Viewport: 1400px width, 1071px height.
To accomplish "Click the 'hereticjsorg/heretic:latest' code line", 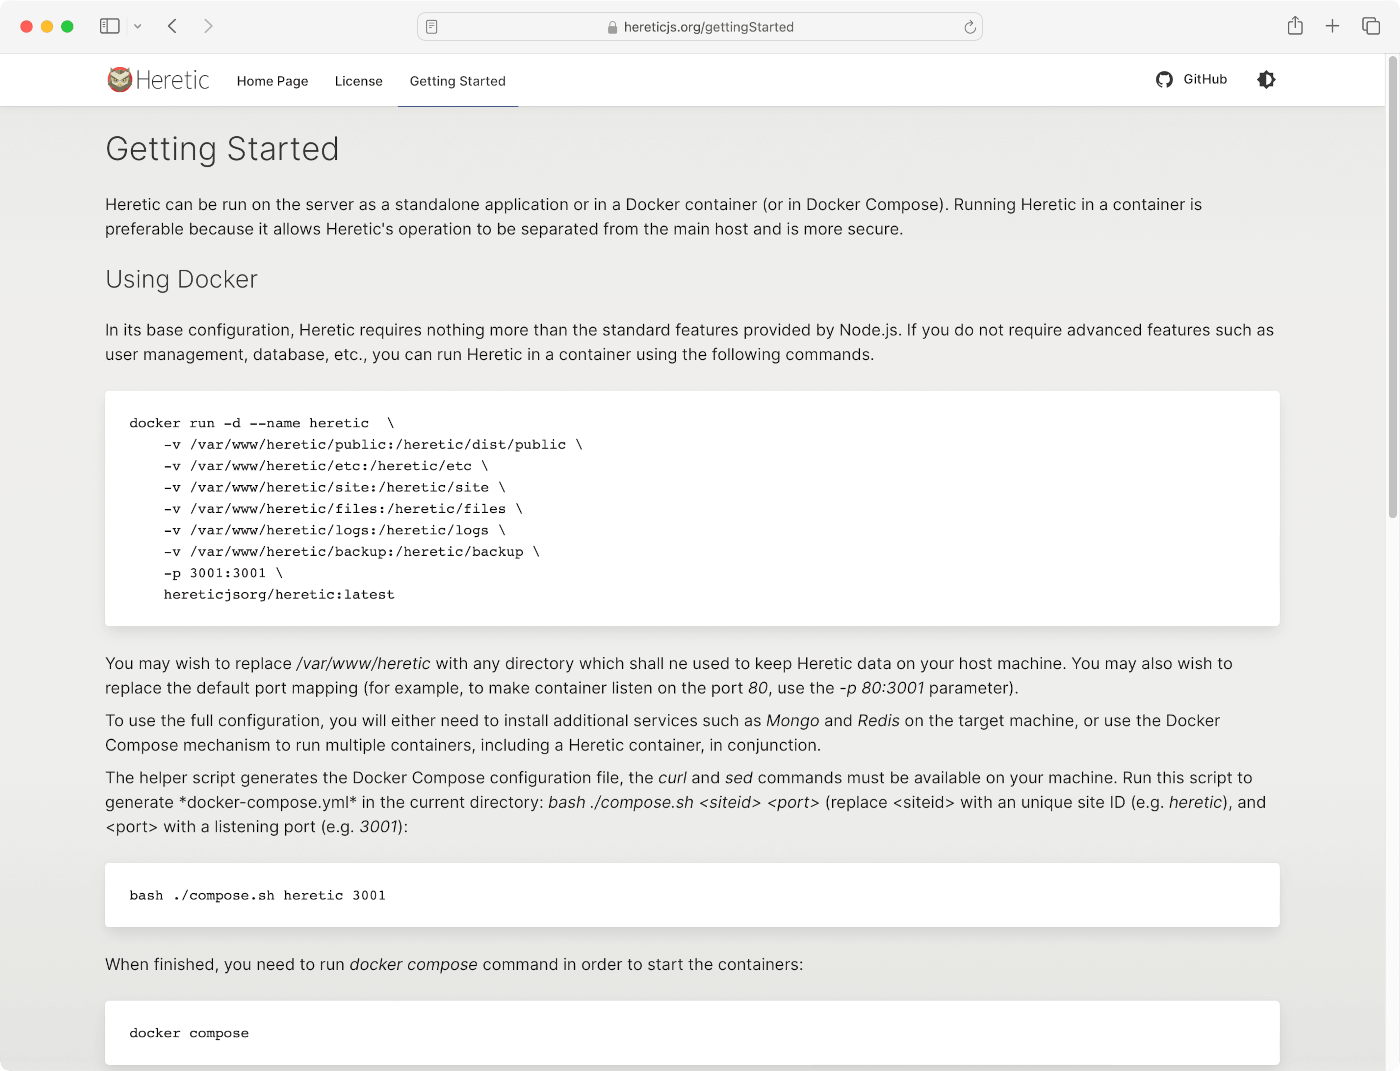I will (279, 594).
